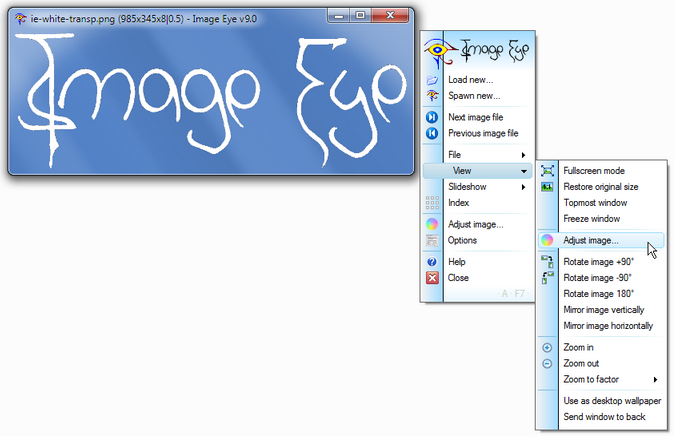Click the Image Eye logo in menu header
This screenshot has height=438, width=675.
click(477, 52)
